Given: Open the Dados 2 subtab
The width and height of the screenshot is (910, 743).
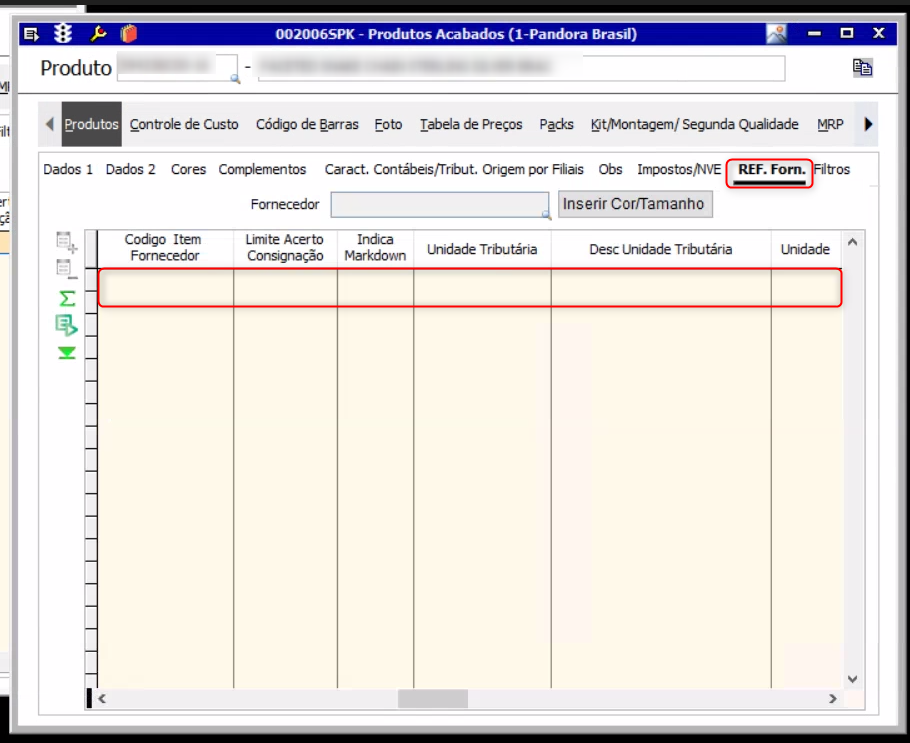Looking at the screenshot, I should pos(131,169).
